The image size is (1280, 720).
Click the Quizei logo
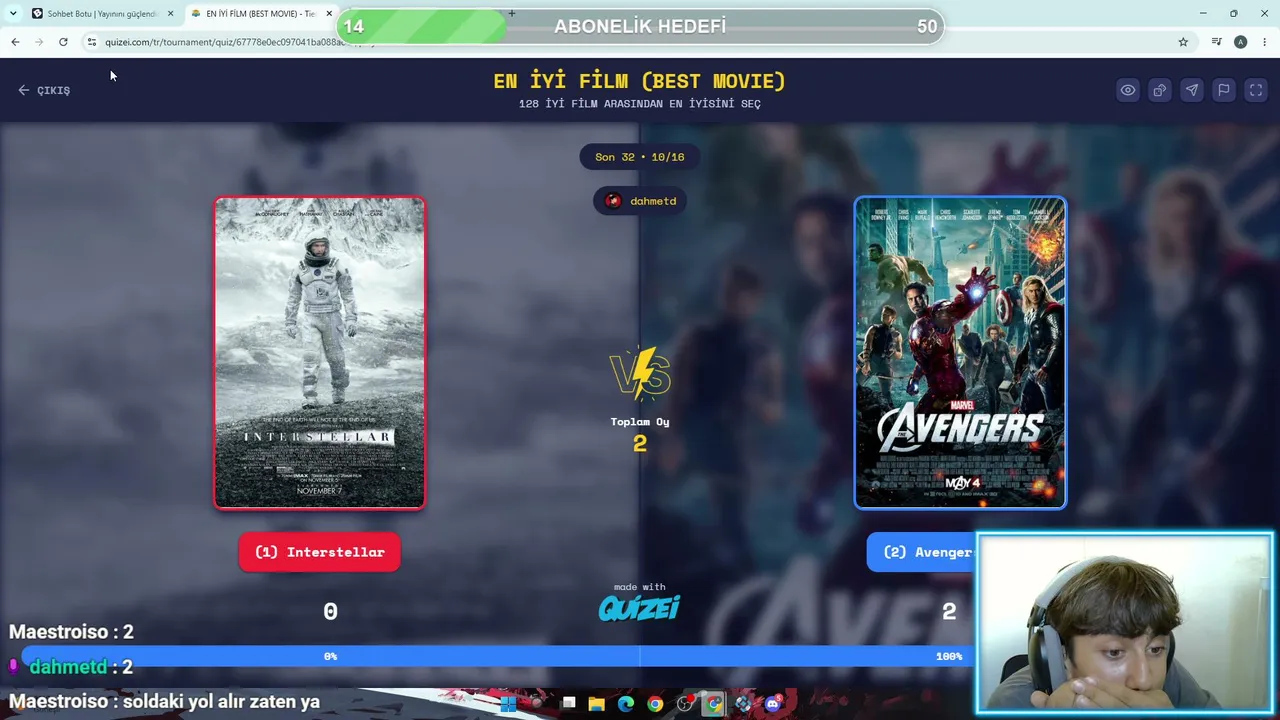tap(639, 607)
